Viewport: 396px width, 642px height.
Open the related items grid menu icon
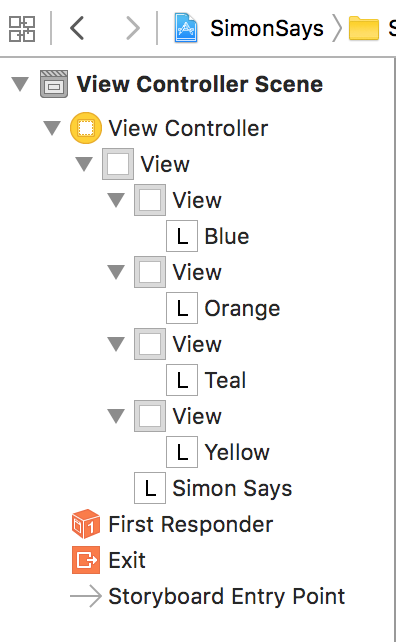(x=22, y=29)
